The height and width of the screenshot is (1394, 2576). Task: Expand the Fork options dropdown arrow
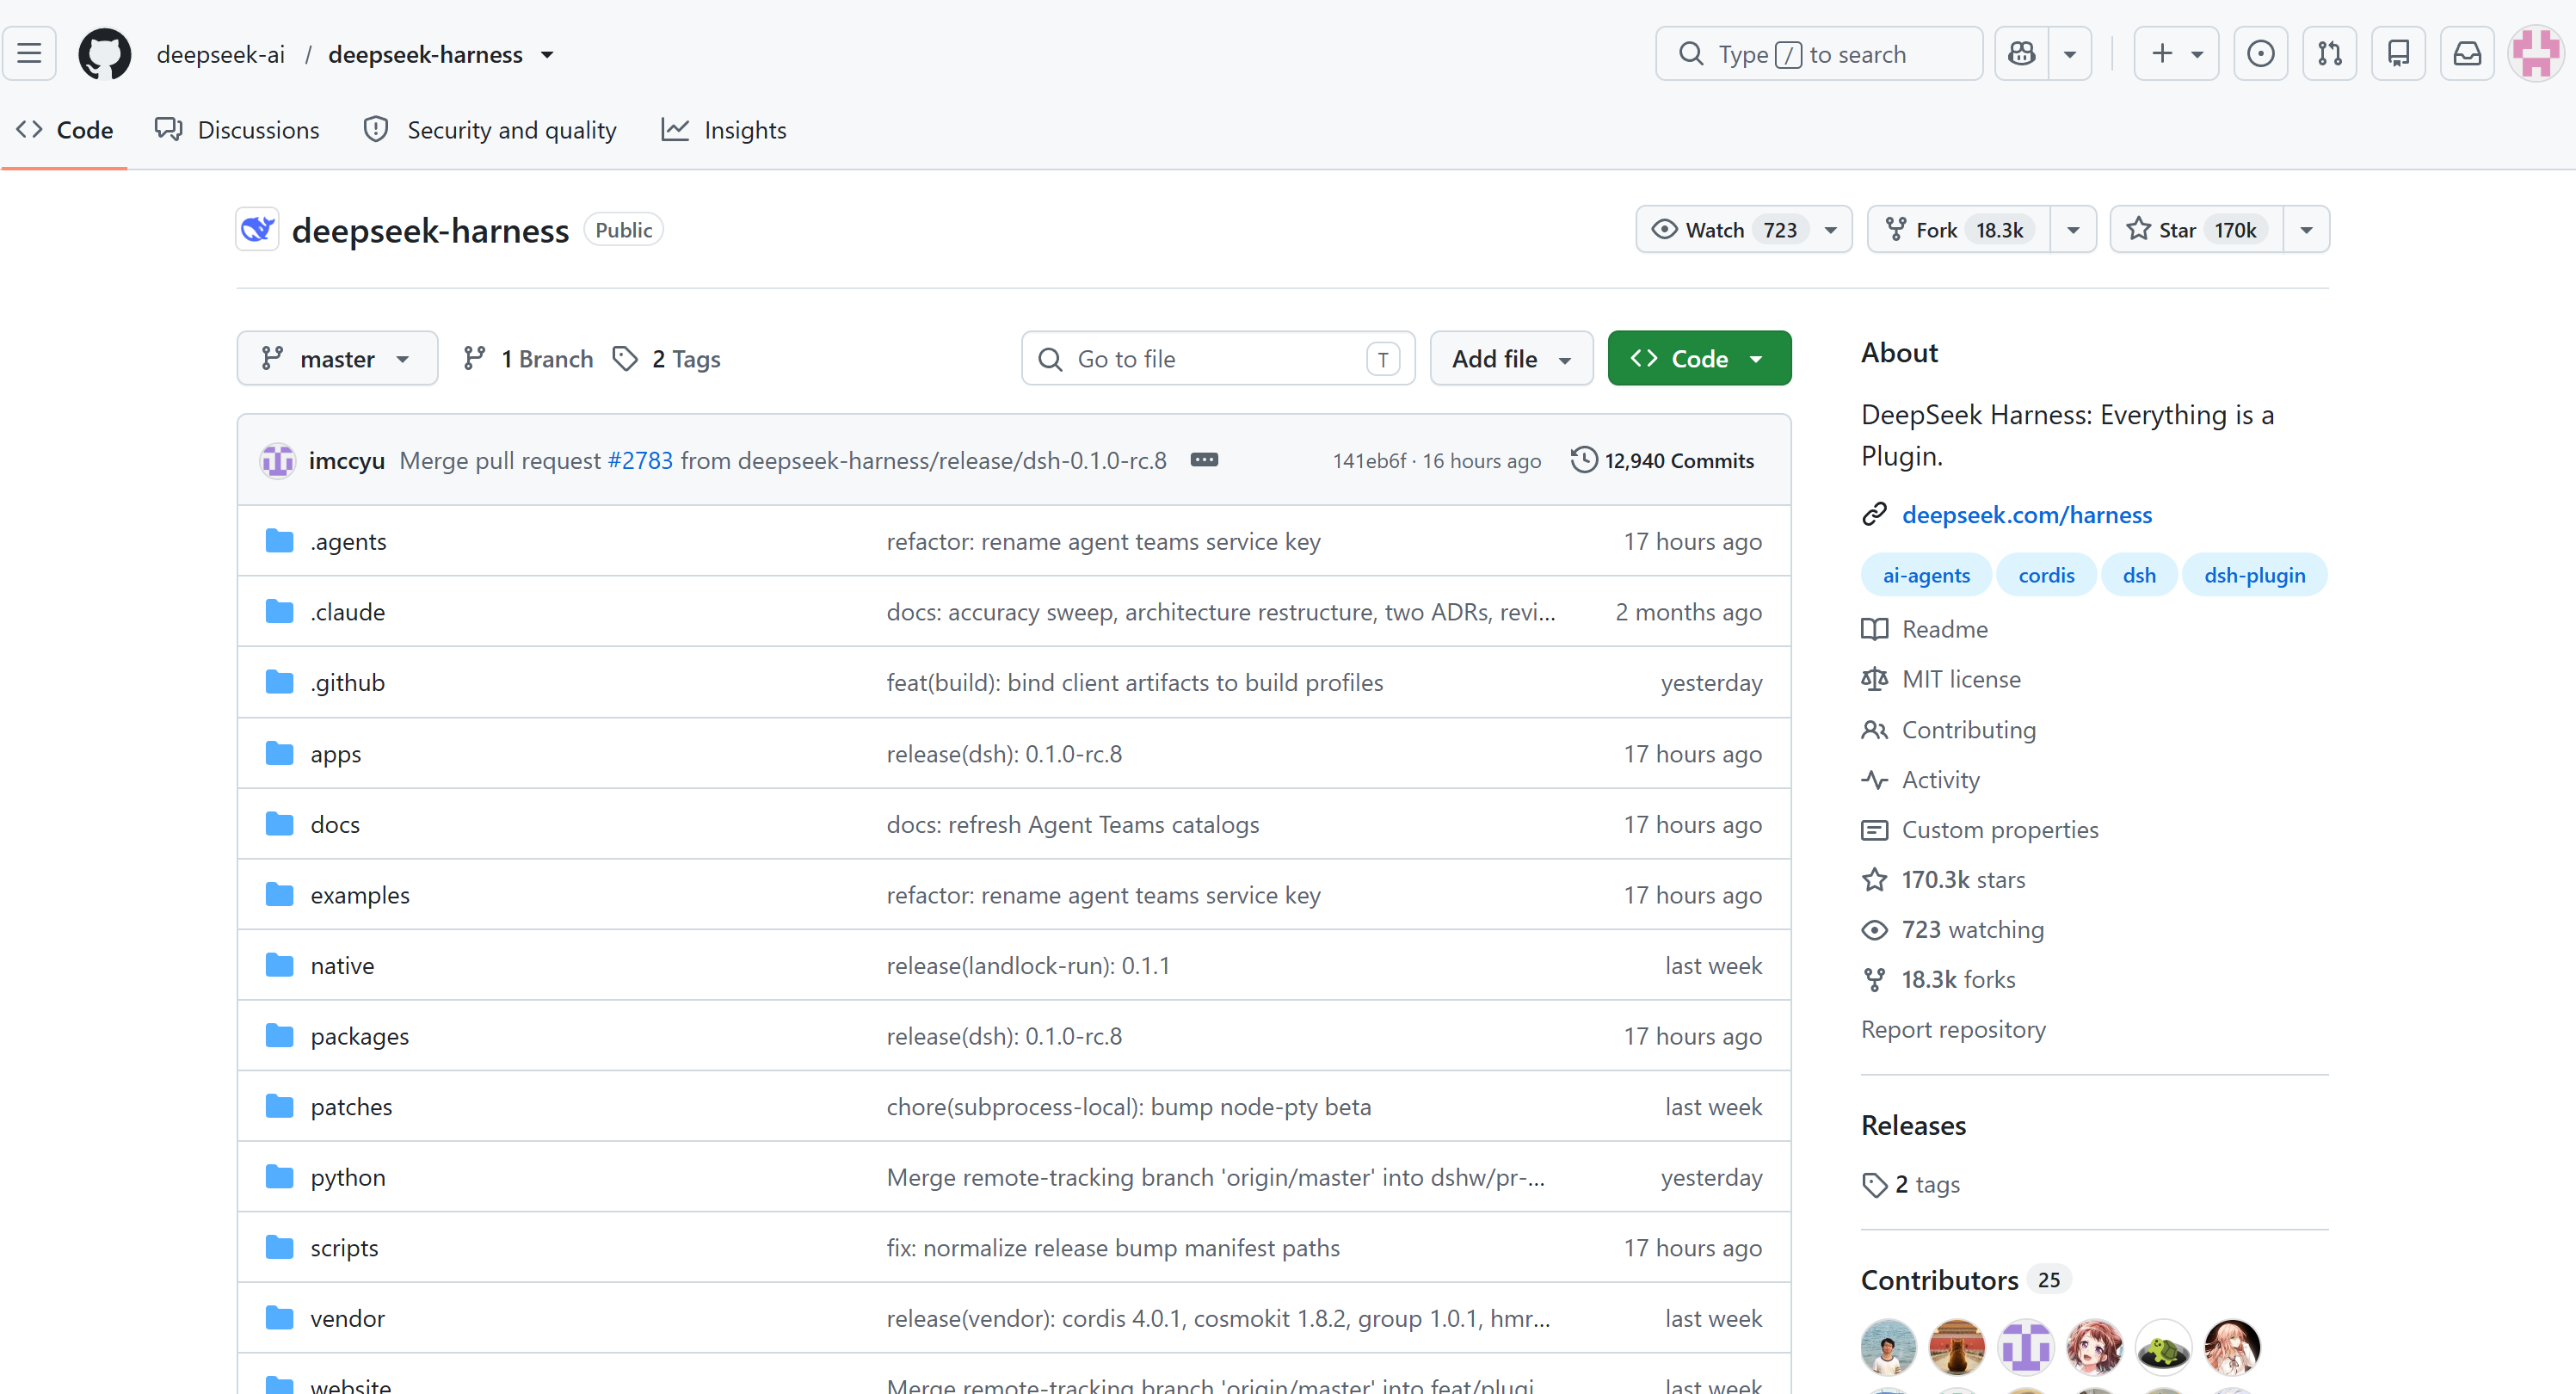[x=2073, y=230]
